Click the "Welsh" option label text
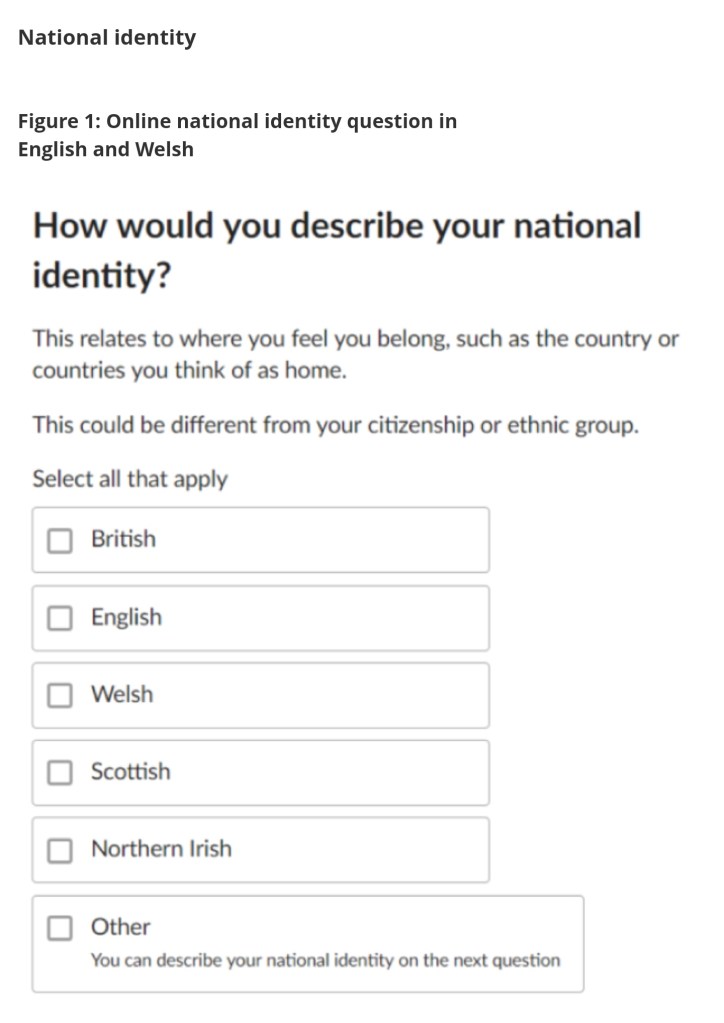This screenshot has width=724, height=1023. (x=122, y=694)
